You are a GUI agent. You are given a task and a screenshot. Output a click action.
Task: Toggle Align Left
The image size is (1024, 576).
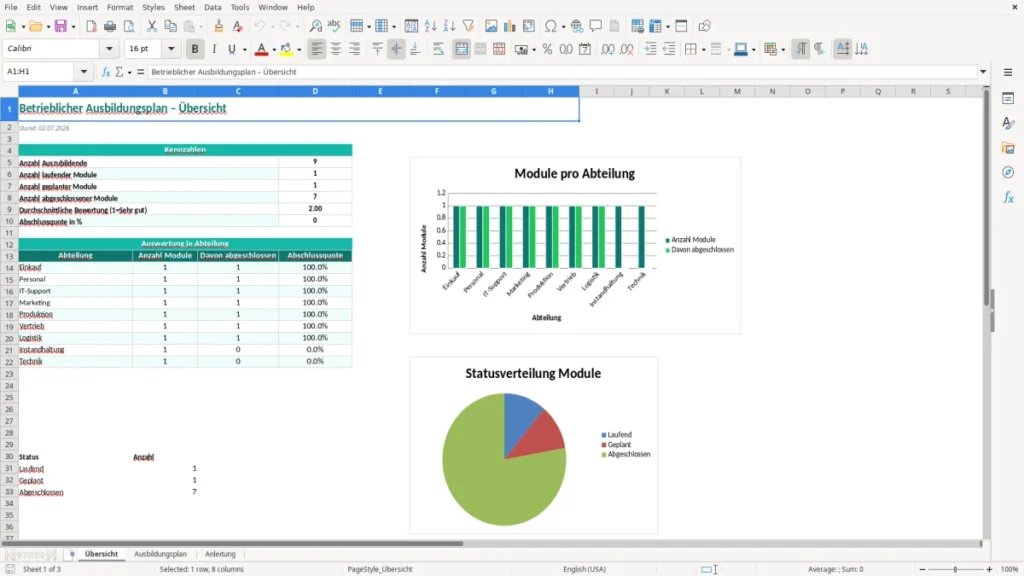tap(317, 49)
